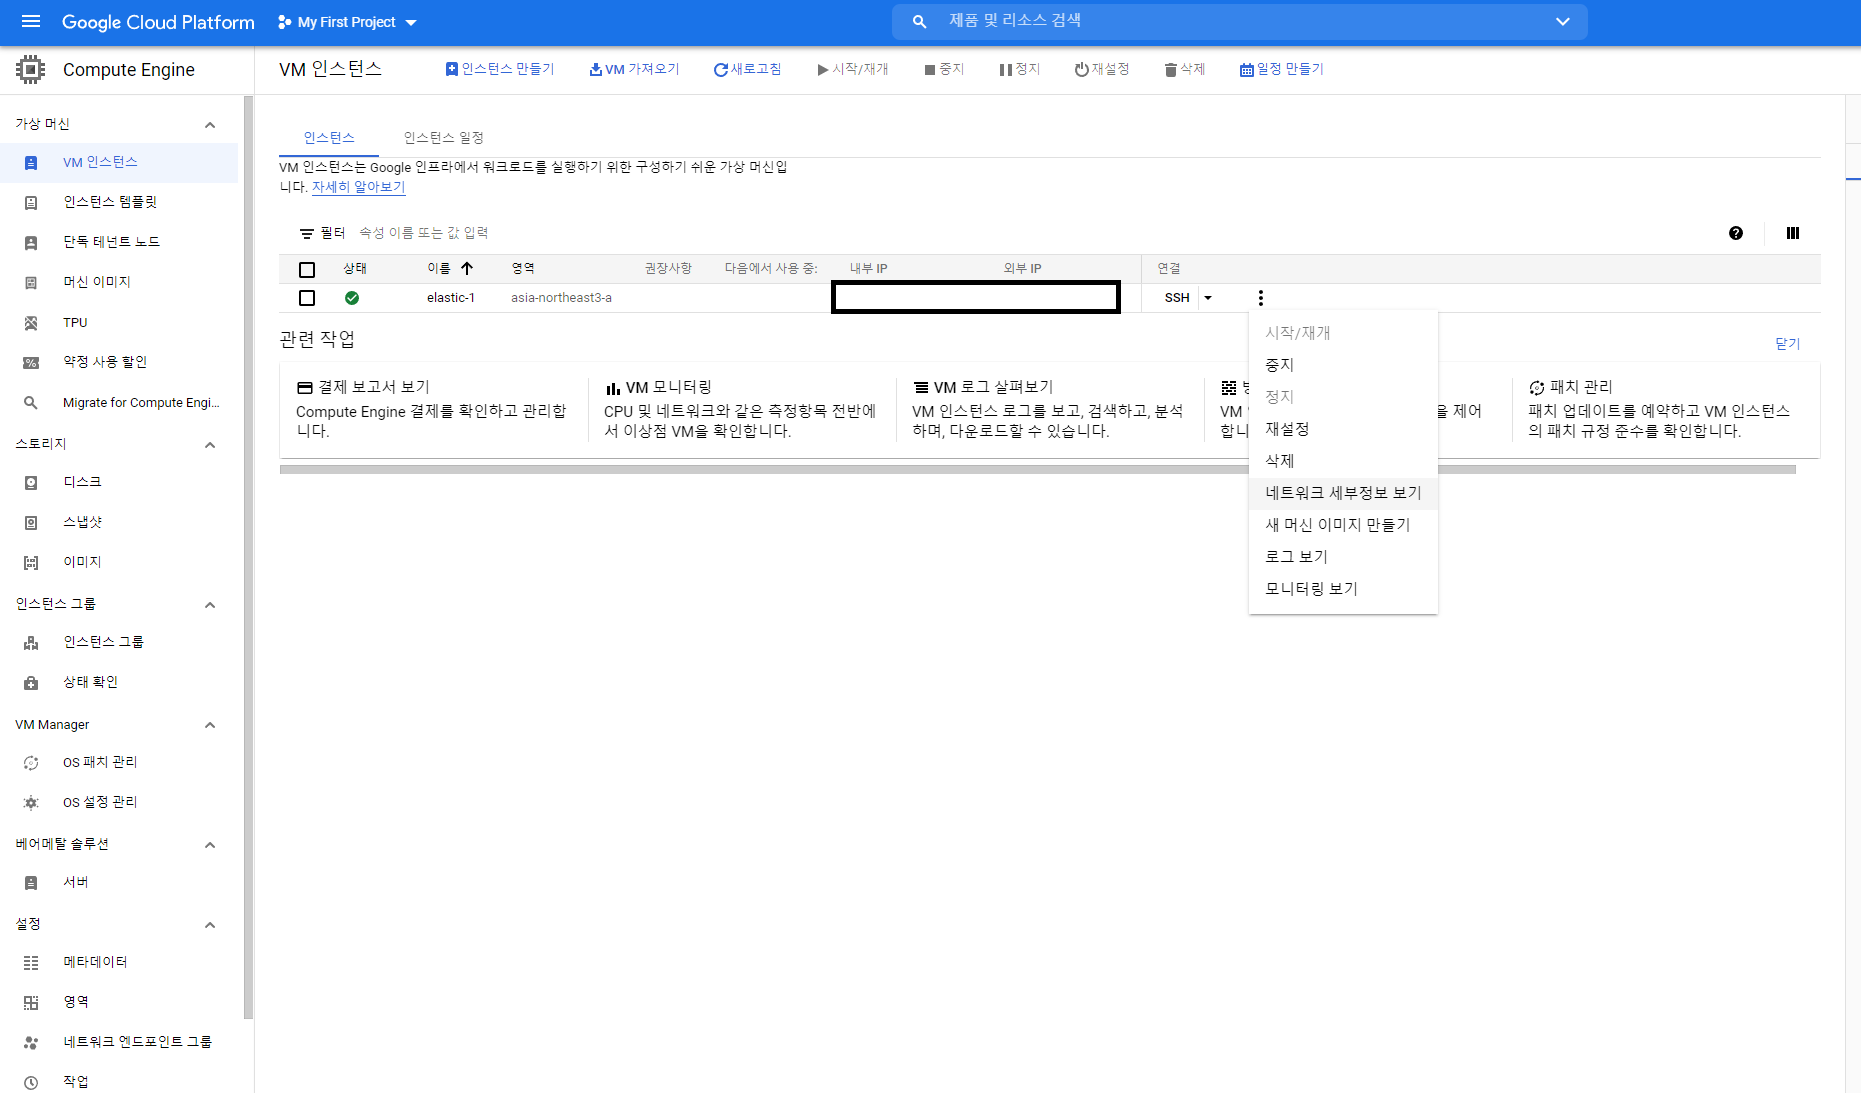Collapse the VM Manager section
Image resolution: width=1861 pixels, height=1093 pixels.
coord(210,725)
